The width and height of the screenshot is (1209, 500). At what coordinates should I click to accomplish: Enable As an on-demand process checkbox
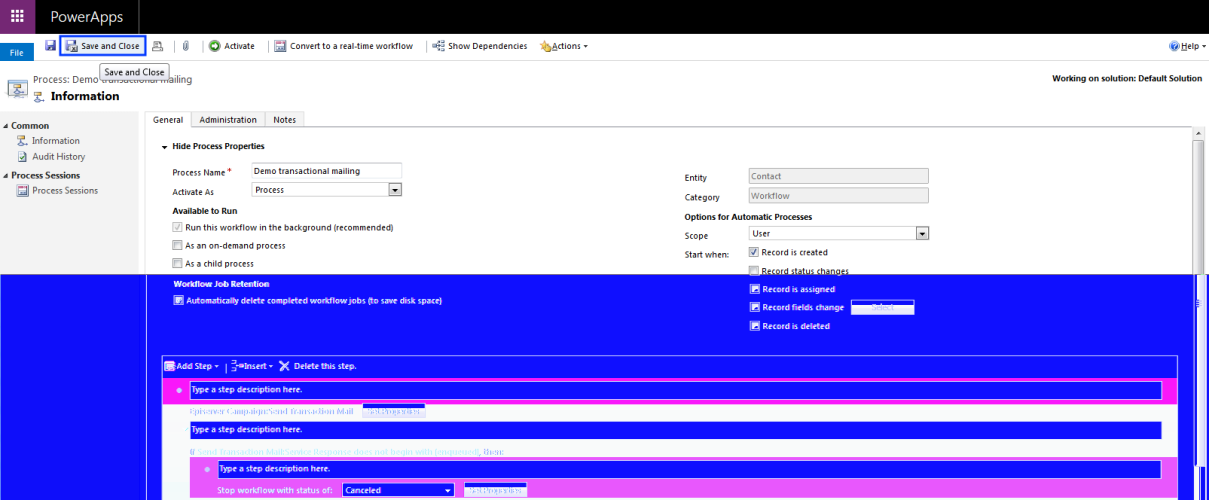[x=178, y=246]
